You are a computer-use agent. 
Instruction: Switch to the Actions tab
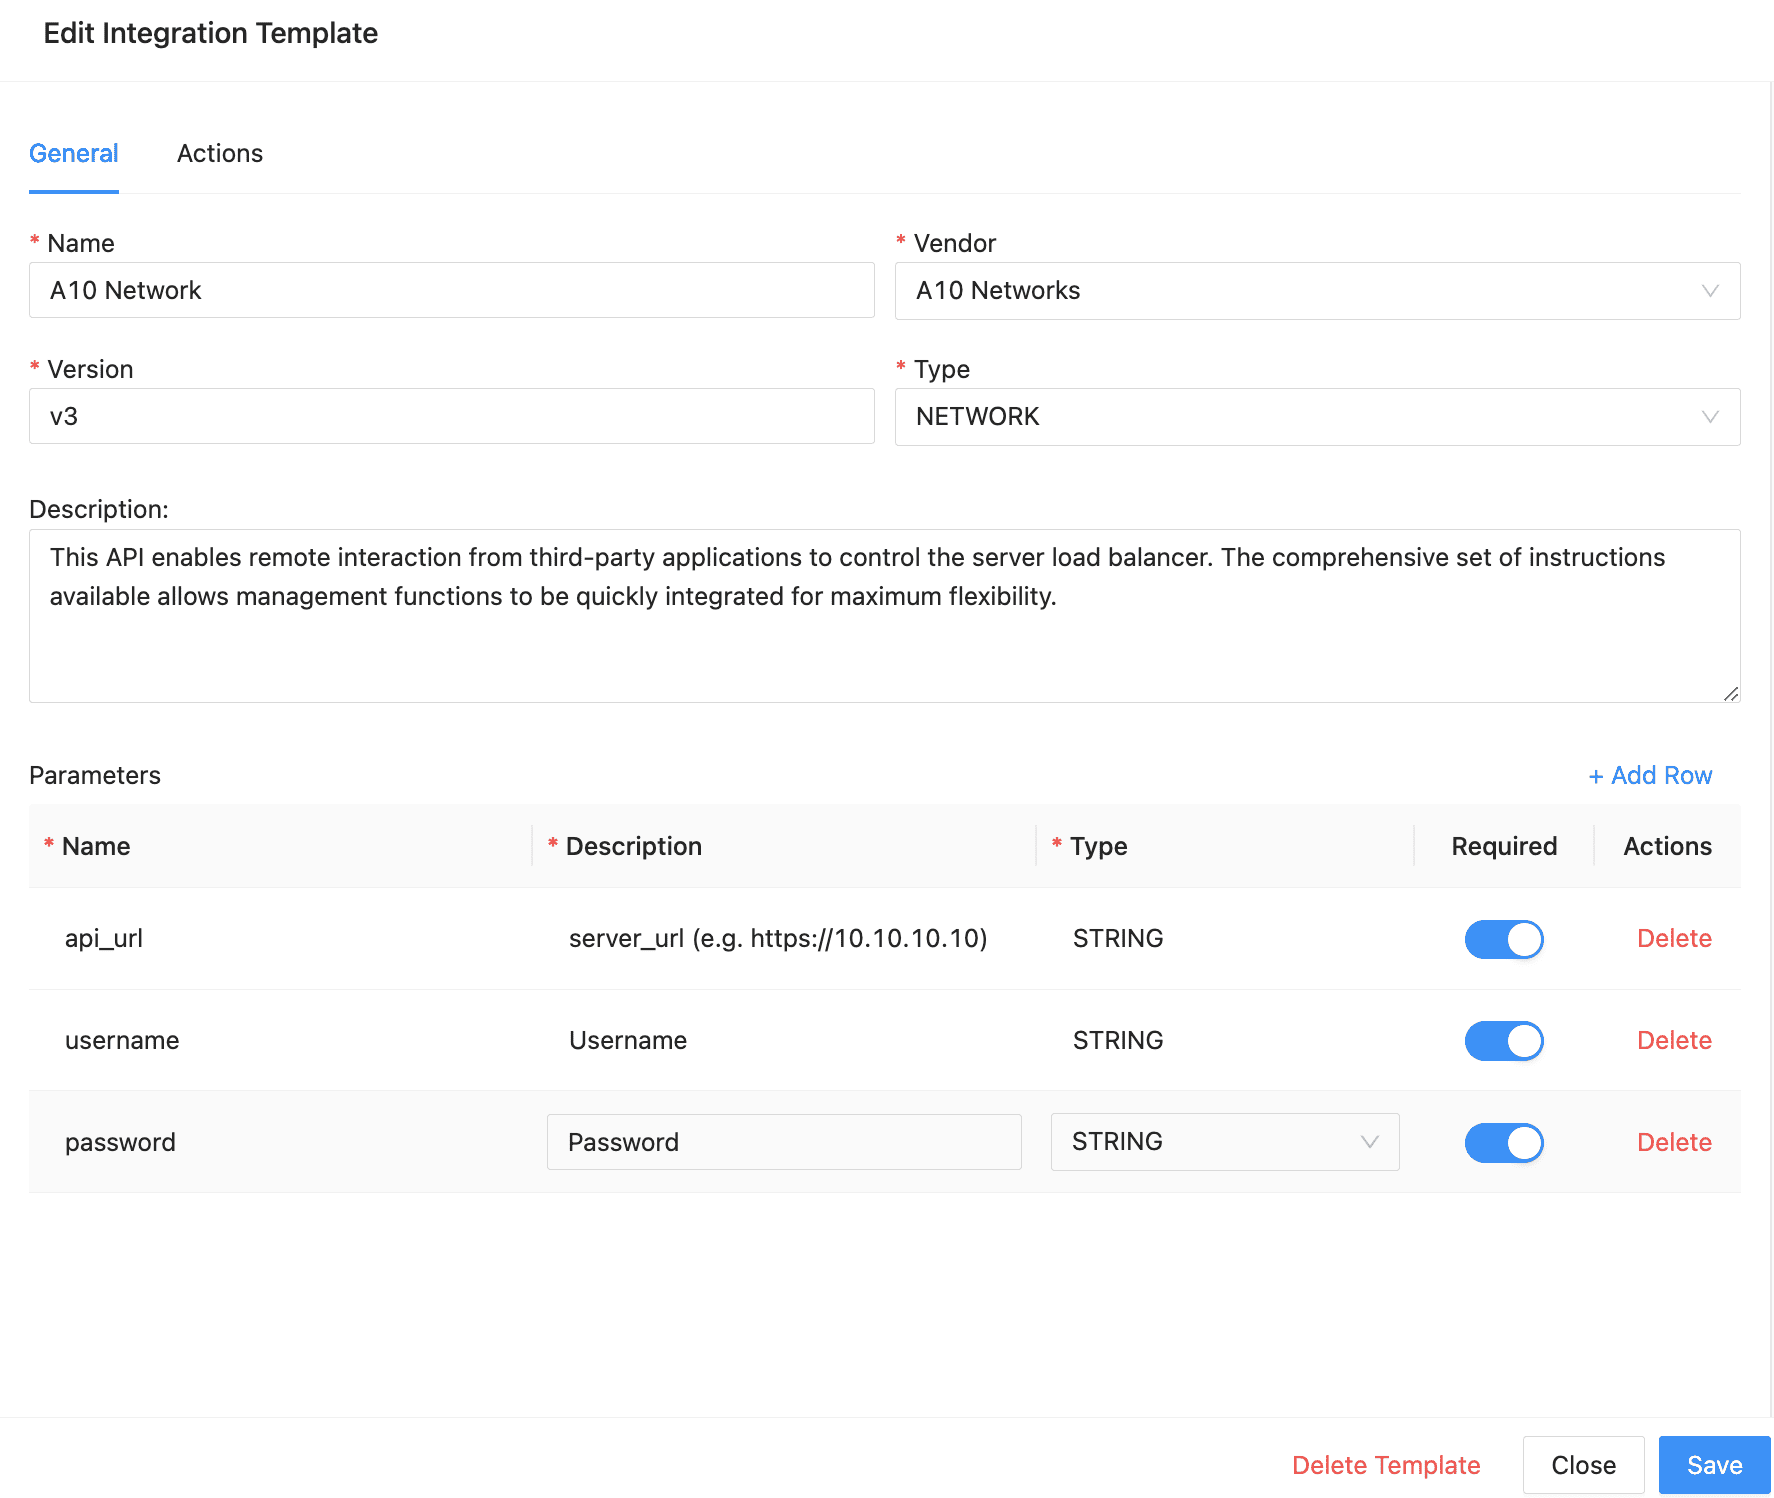click(220, 153)
